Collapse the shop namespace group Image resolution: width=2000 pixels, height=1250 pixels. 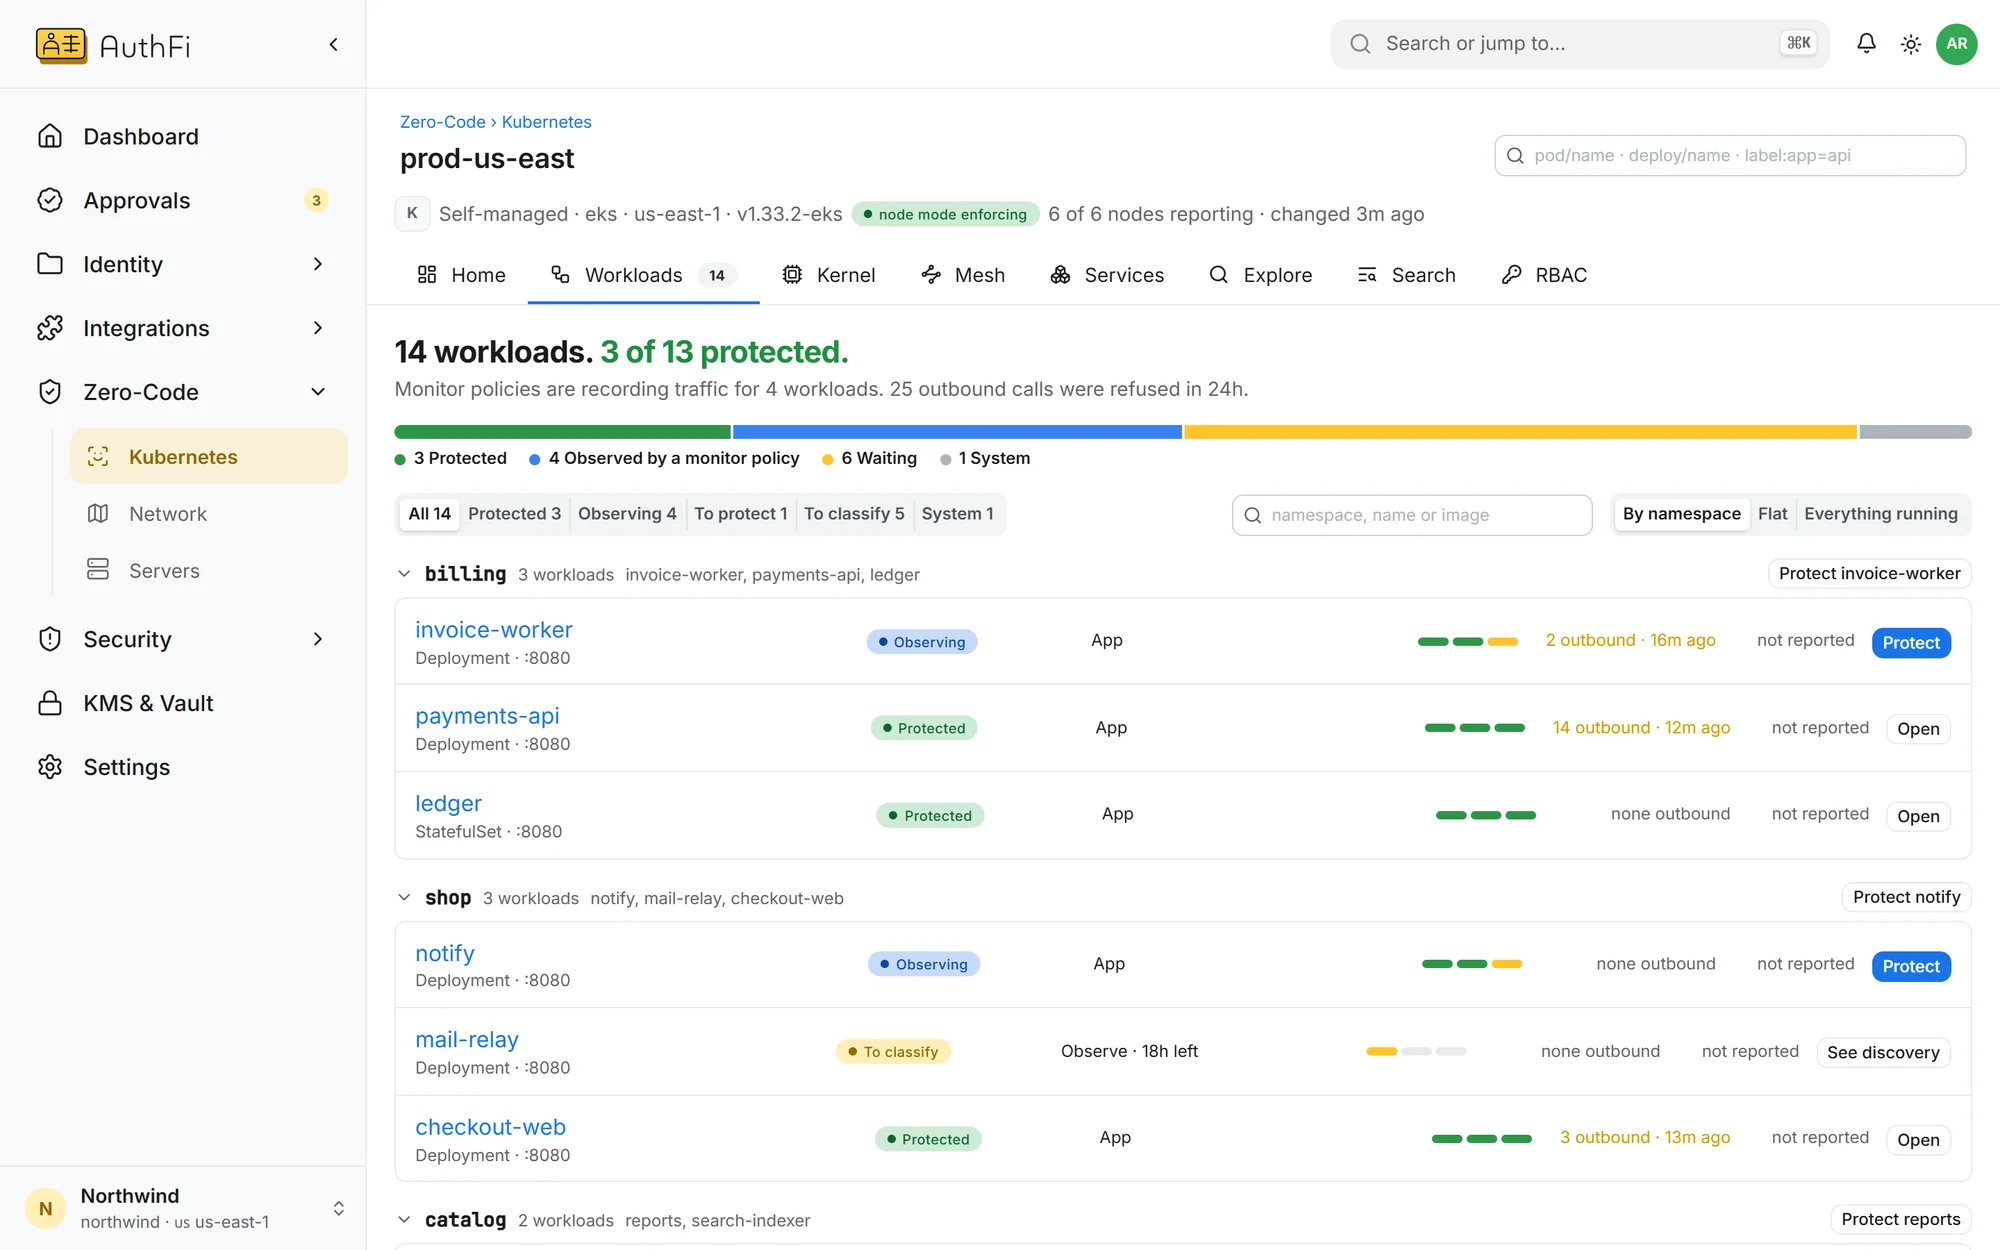pos(404,898)
